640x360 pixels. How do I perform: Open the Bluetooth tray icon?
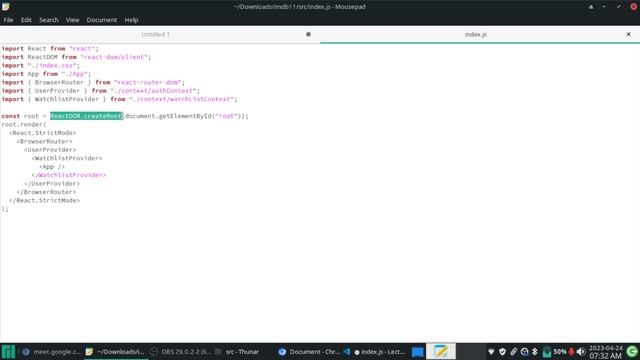click(535, 351)
